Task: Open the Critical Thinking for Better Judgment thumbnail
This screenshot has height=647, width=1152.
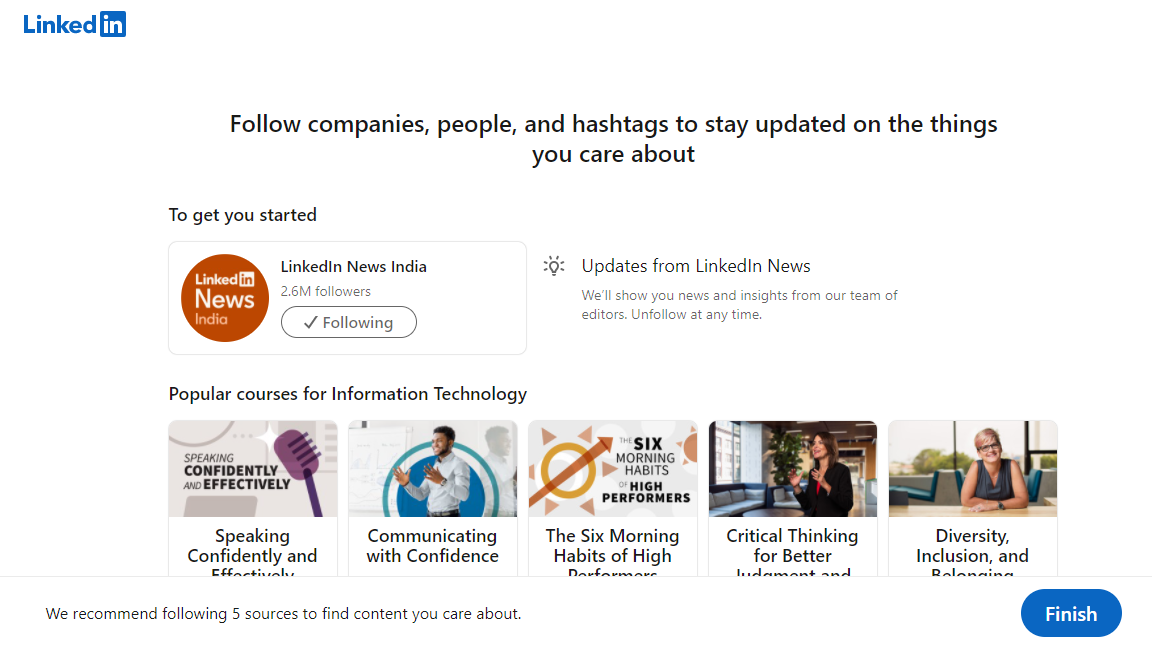Action: click(x=792, y=468)
